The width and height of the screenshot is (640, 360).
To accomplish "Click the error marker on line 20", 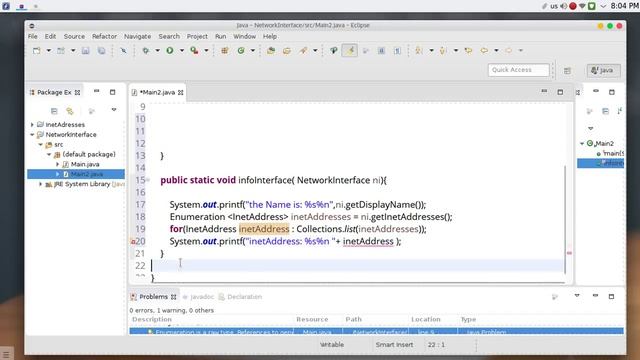I will coord(133,242).
